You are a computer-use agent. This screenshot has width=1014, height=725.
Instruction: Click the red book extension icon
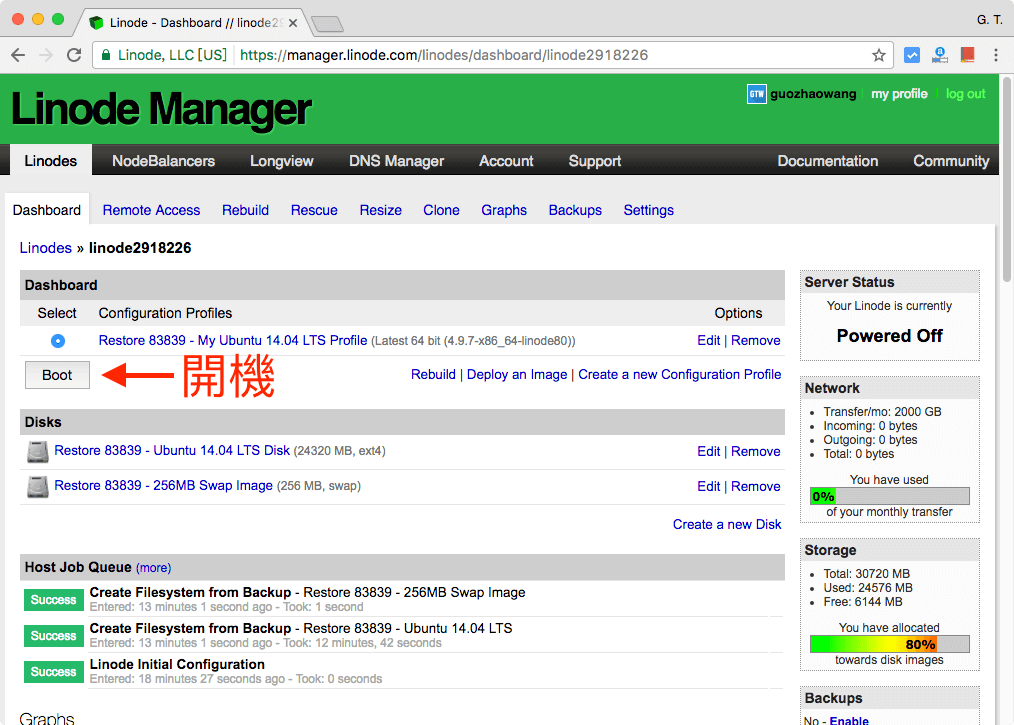coord(967,55)
